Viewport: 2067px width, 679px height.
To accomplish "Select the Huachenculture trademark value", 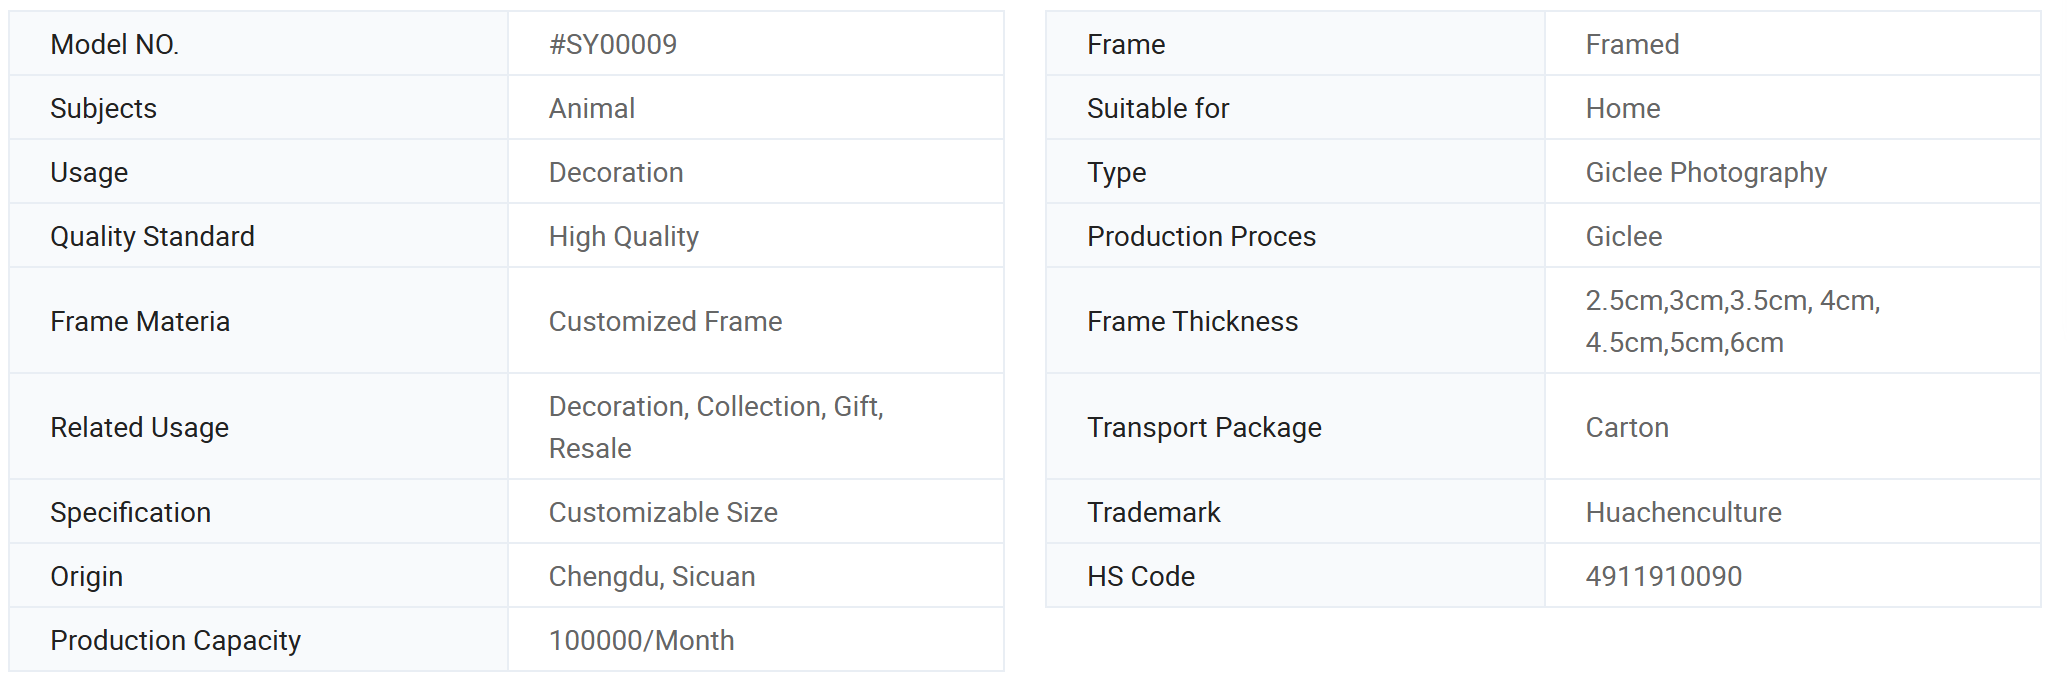I will tap(1683, 512).
